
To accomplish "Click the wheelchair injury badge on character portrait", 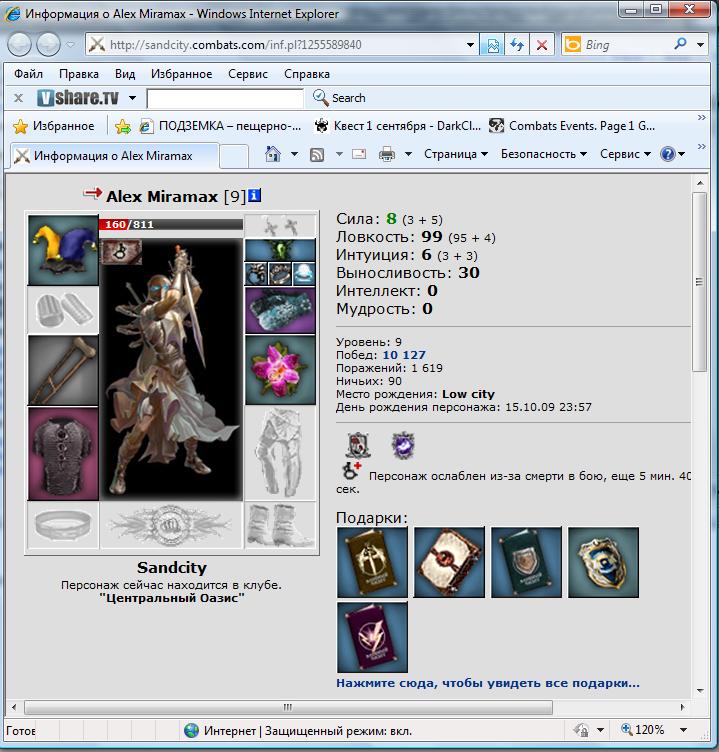I will point(121,251).
